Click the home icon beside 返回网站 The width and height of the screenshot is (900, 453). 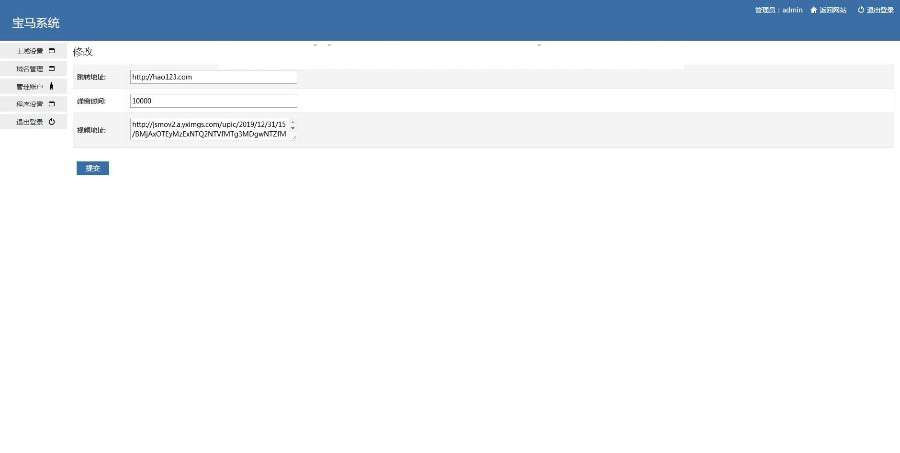pyautogui.click(x=814, y=10)
